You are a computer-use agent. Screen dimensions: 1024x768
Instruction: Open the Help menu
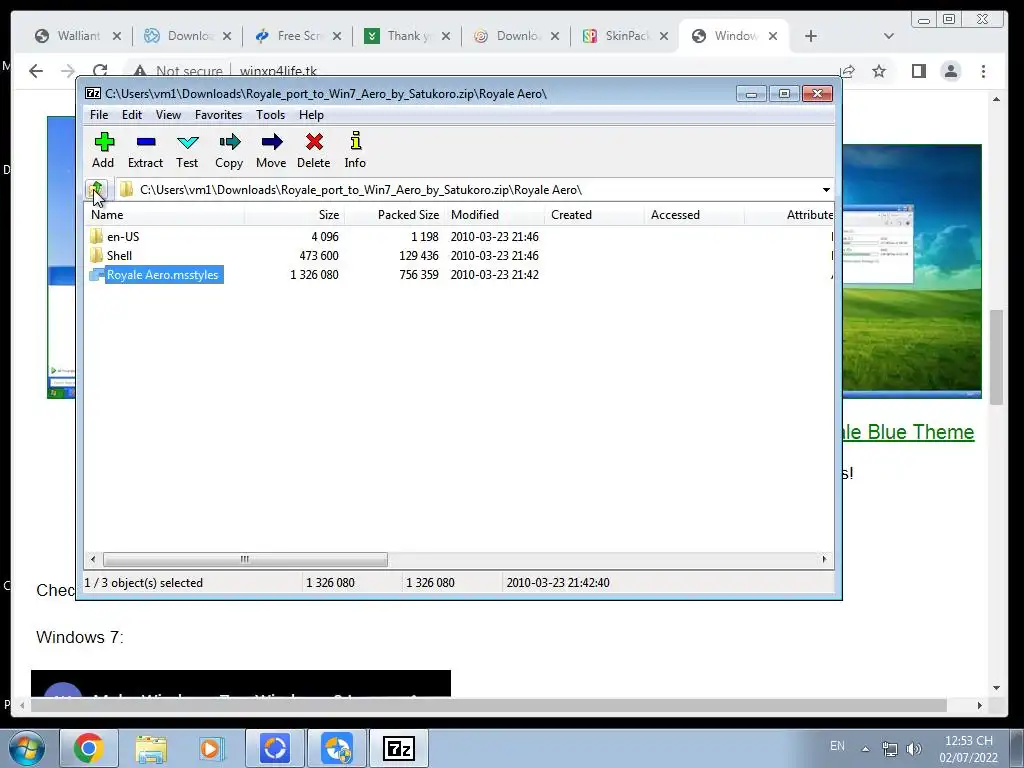click(312, 115)
